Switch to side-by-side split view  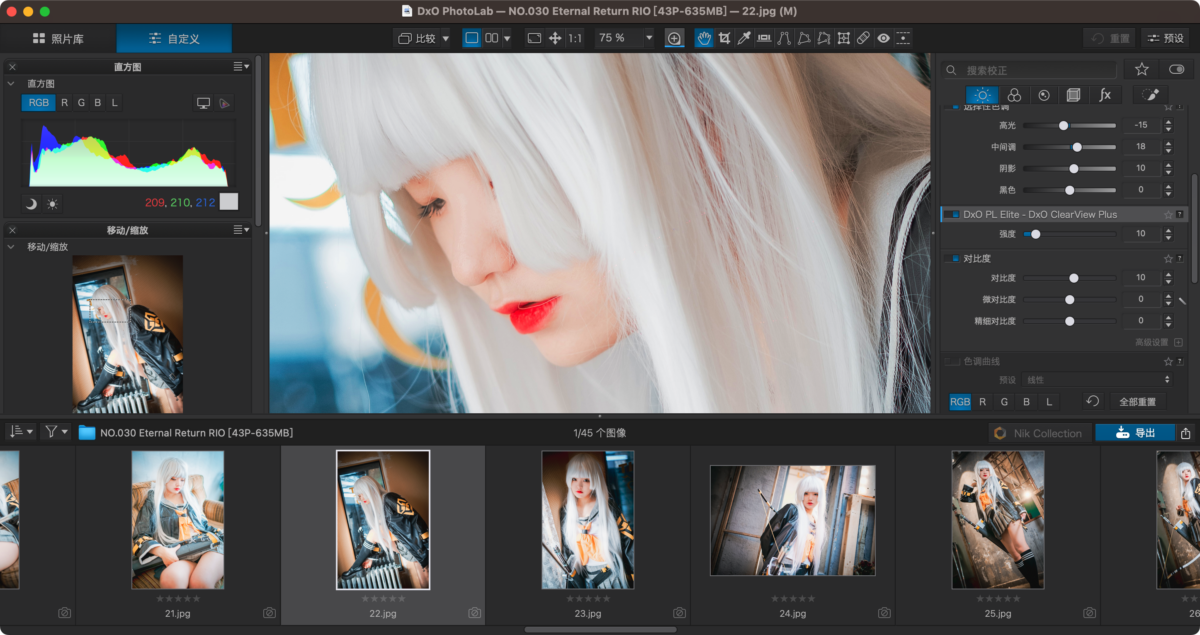pos(492,38)
